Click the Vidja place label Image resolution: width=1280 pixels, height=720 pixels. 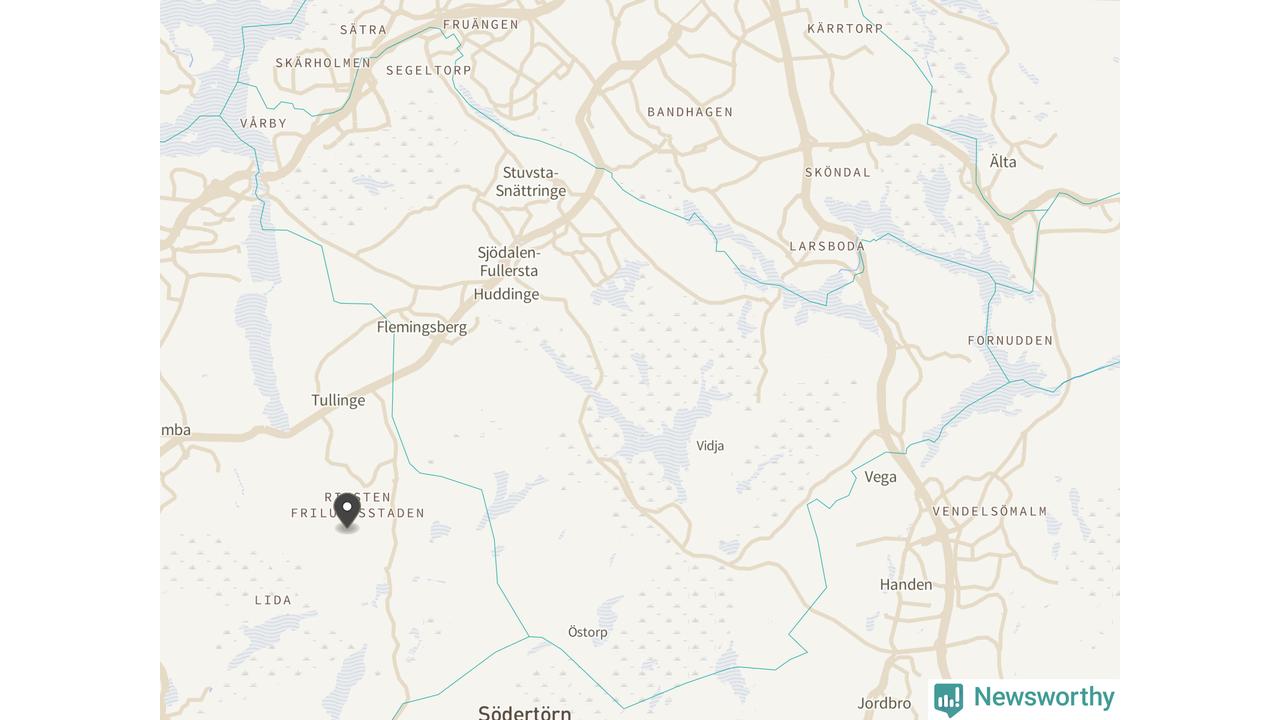click(710, 446)
